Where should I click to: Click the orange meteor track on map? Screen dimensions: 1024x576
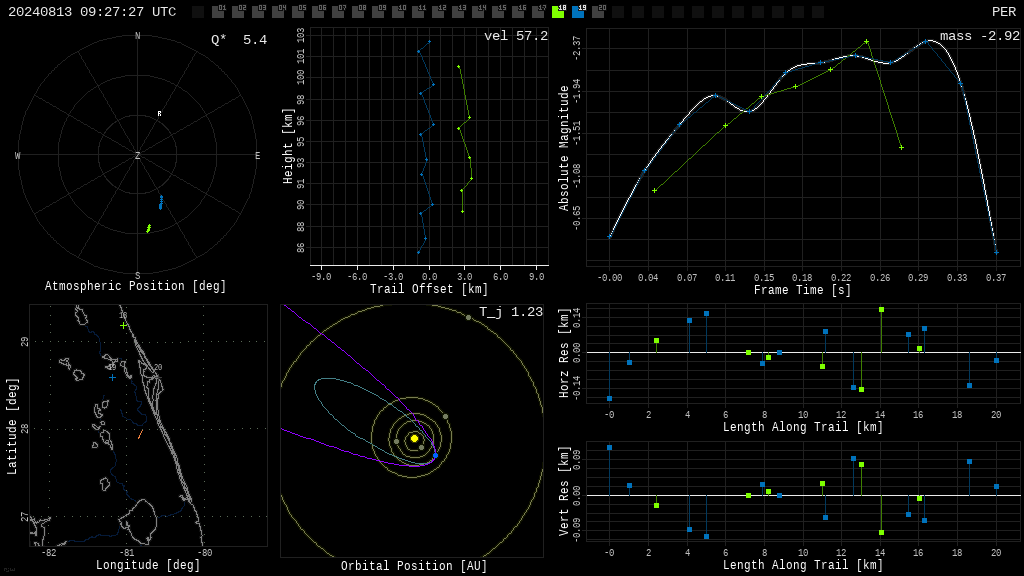[140, 434]
